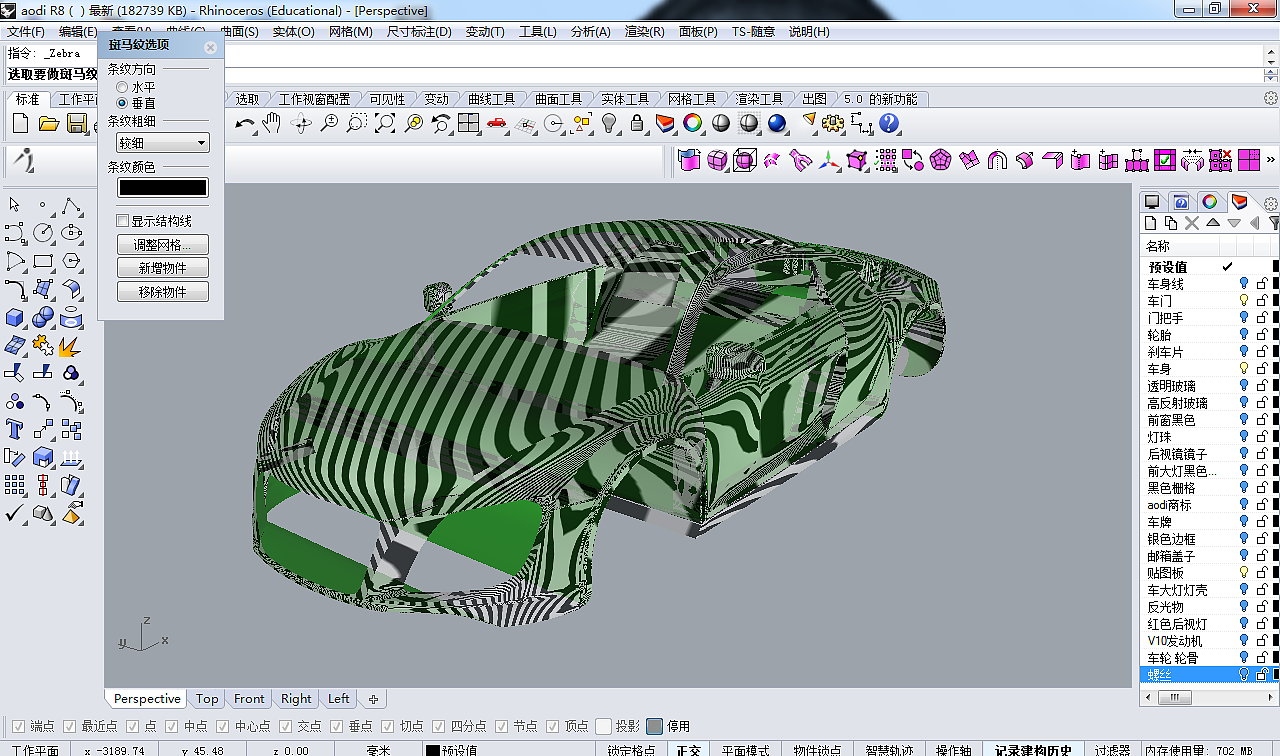Enable the show isocurves checkbox

[123, 221]
